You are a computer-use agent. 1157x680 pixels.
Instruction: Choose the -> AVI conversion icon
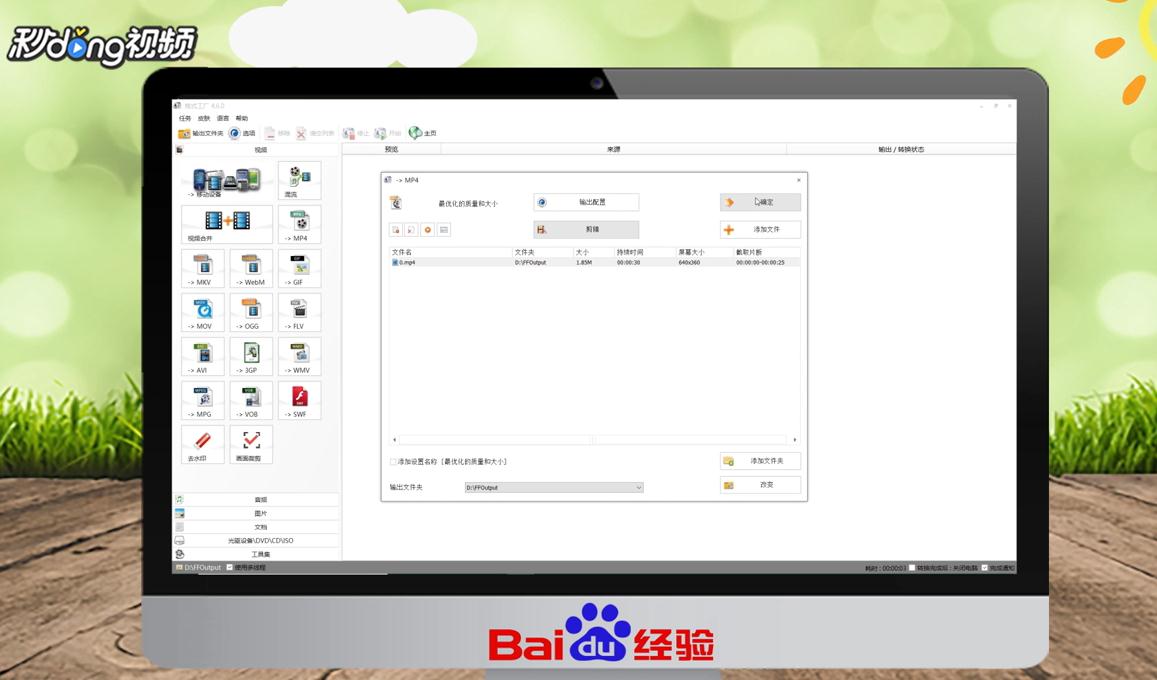point(203,356)
